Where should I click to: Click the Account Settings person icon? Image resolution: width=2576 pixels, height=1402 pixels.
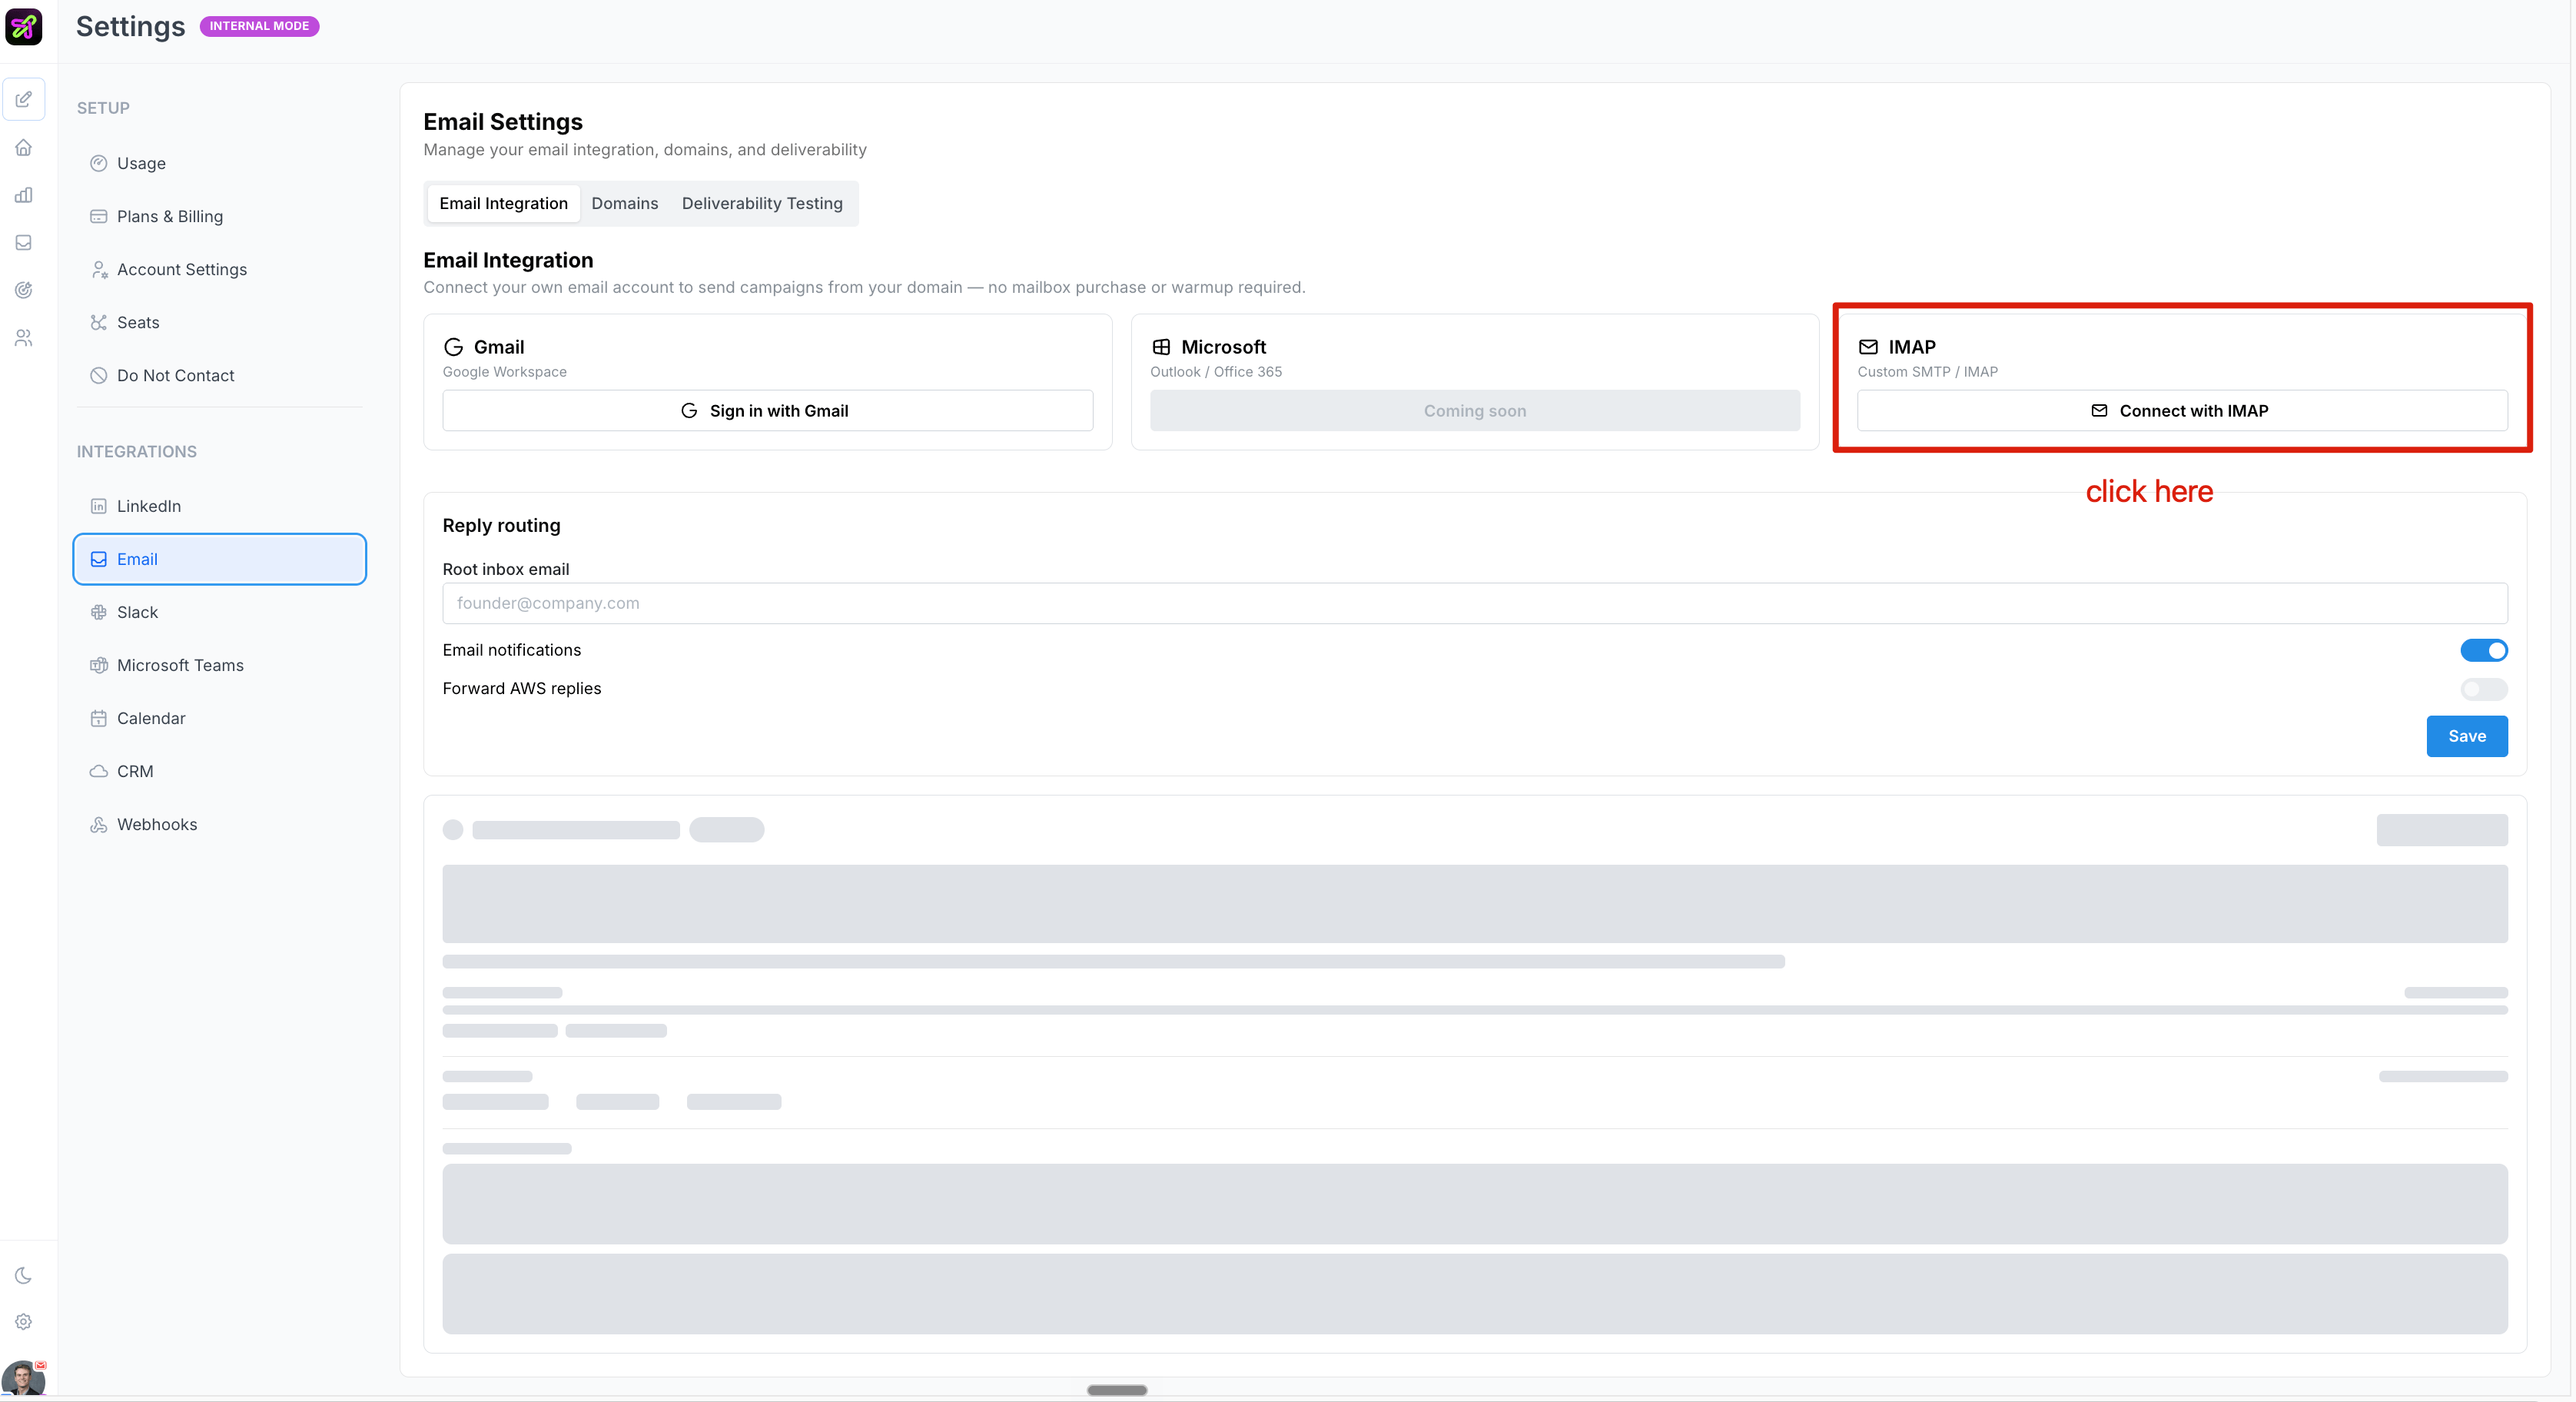tap(98, 269)
